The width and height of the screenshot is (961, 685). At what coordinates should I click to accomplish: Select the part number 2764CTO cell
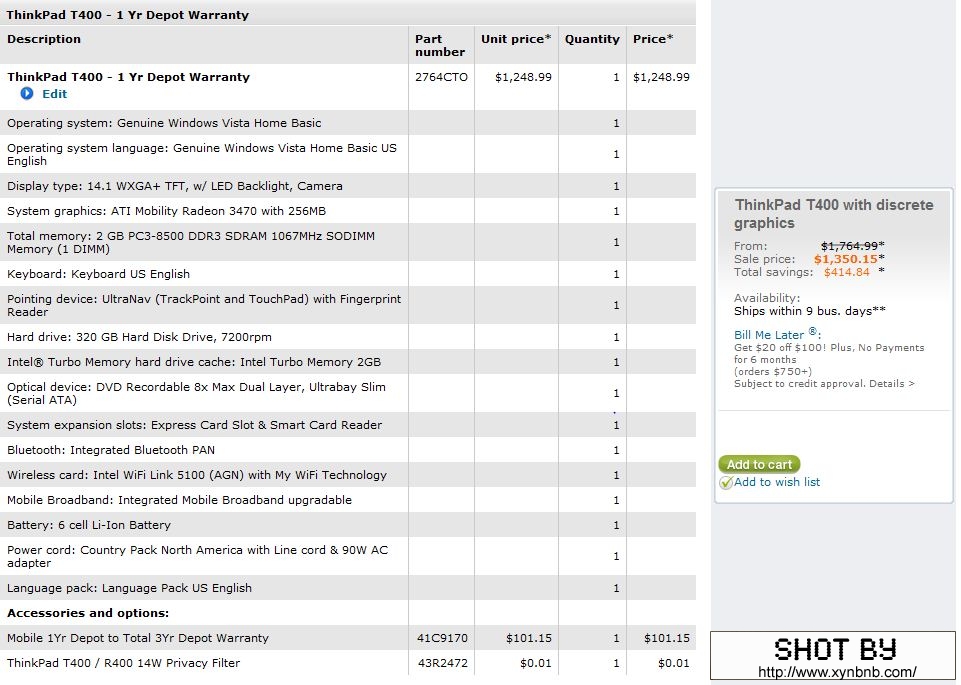pos(441,77)
